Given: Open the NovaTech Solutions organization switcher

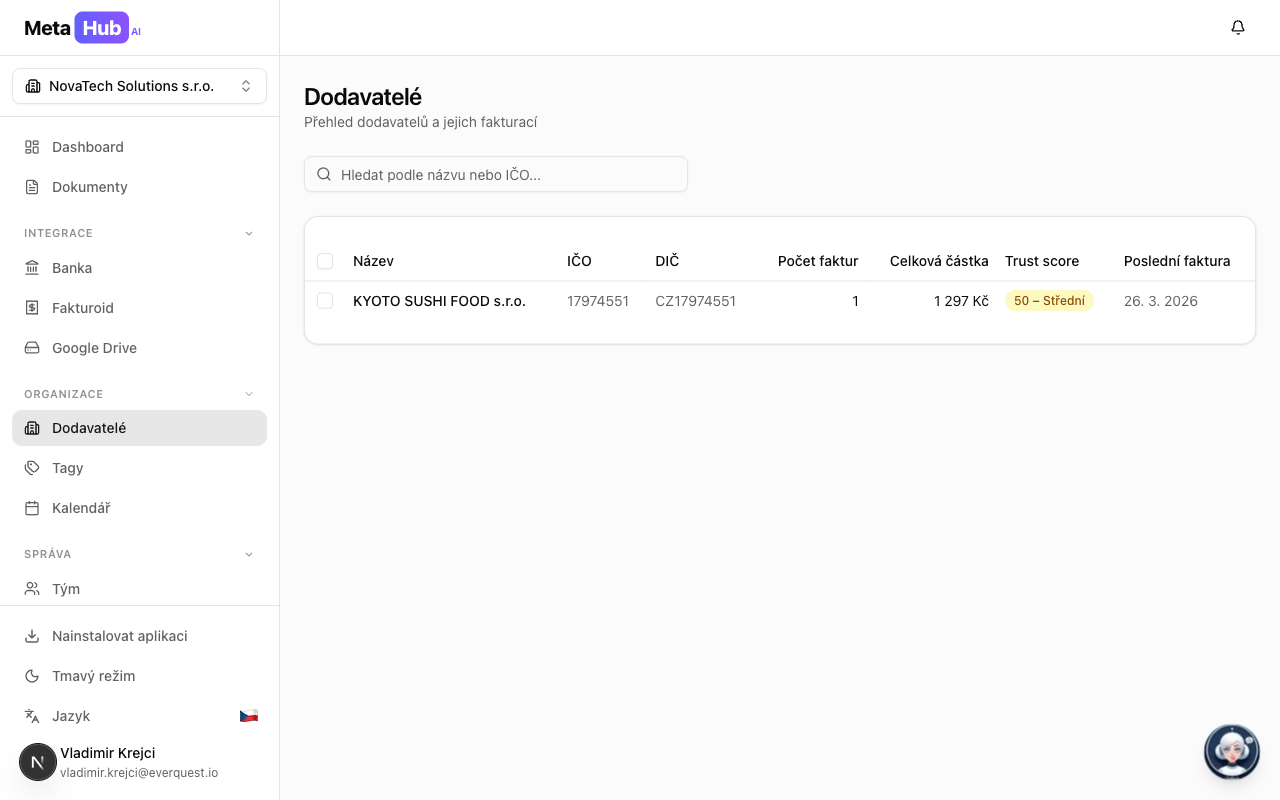Looking at the screenshot, I should [139, 86].
